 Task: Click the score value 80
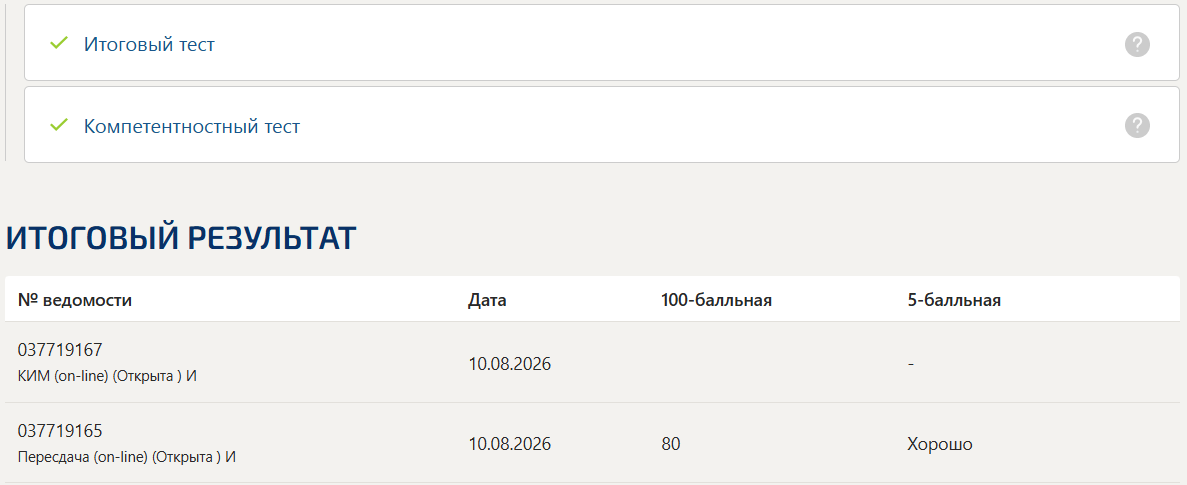(671, 443)
